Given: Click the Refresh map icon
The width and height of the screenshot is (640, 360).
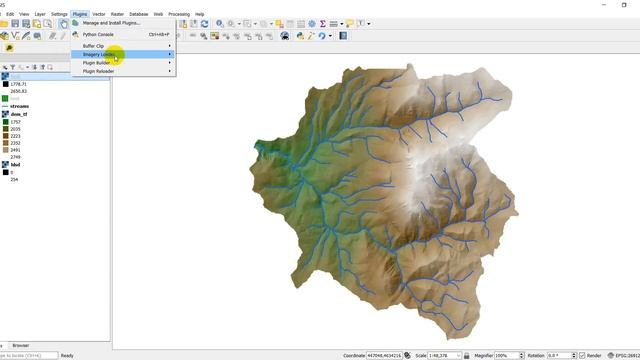Looking at the screenshot, I should pos(204,24).
